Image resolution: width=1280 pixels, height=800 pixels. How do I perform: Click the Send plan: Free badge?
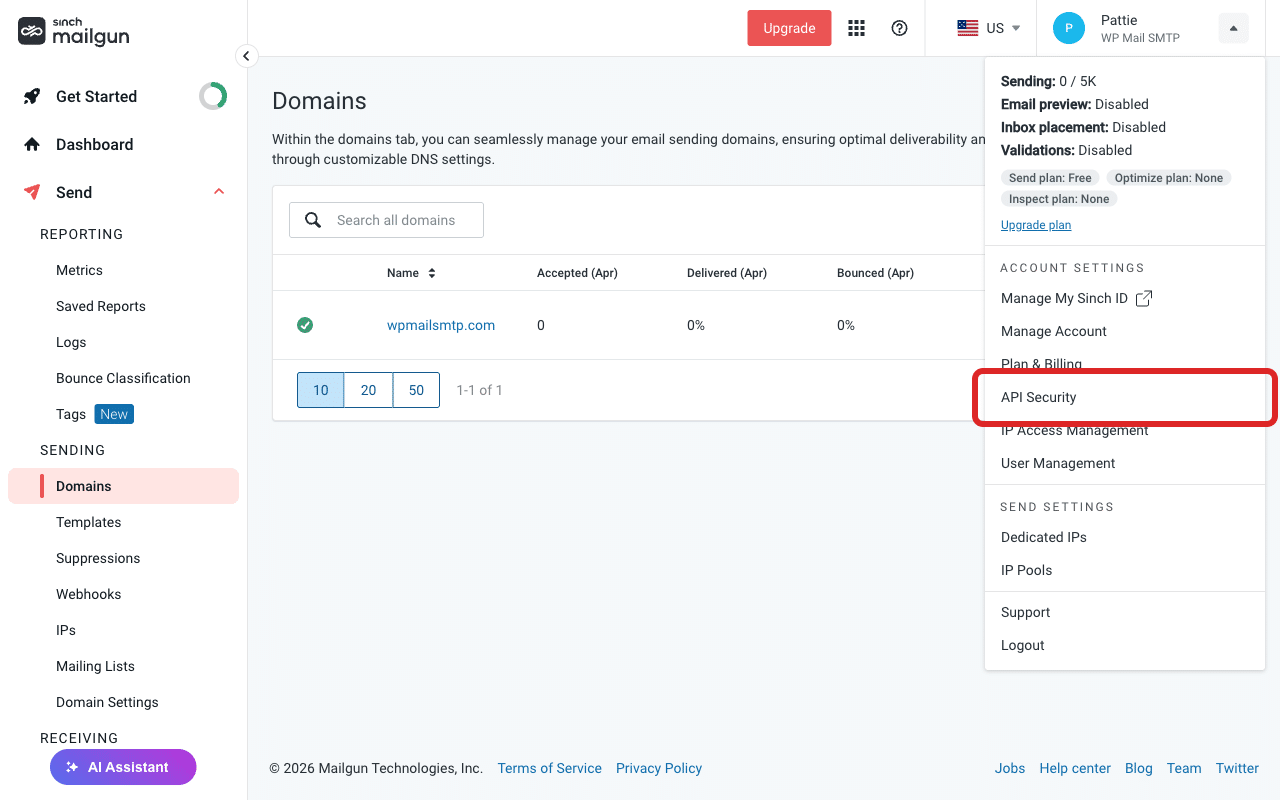(1050, 178)
